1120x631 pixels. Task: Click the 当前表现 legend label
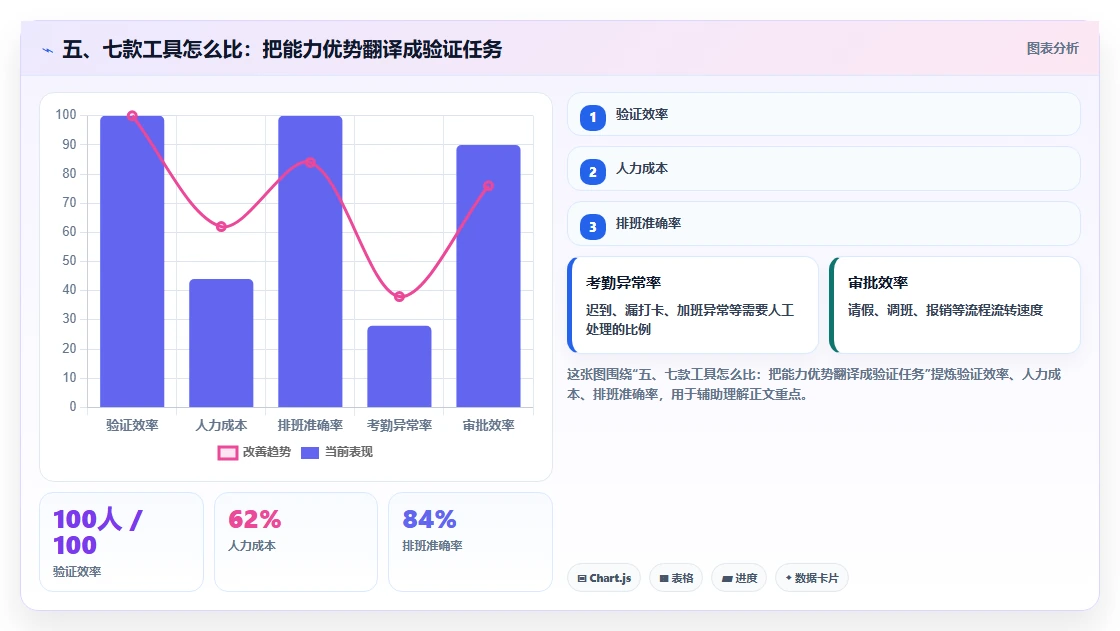(x=349, y=452)
